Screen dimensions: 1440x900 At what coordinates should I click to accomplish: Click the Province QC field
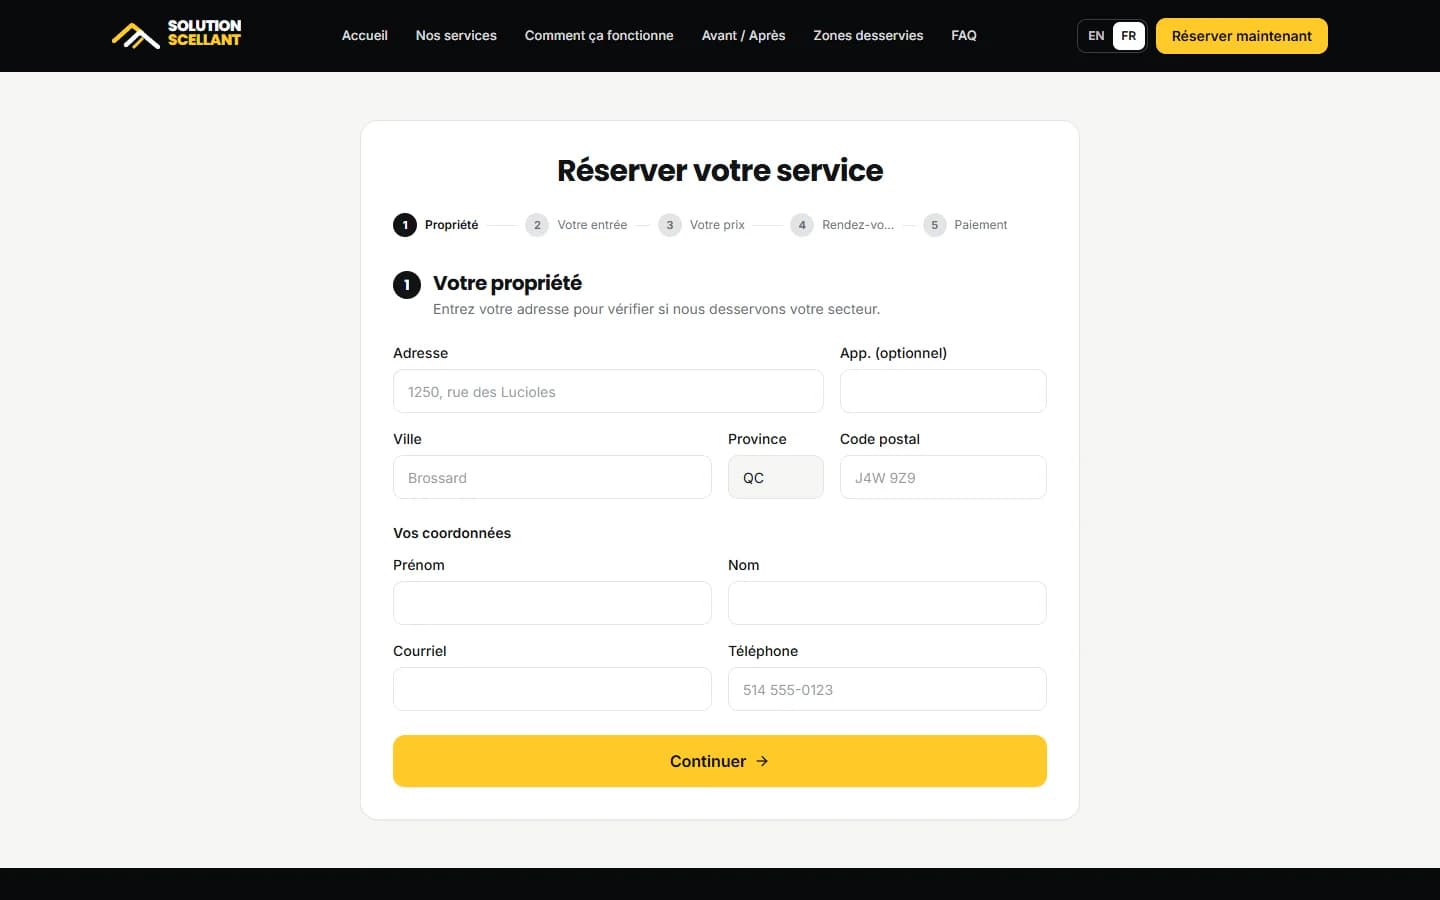[776, 477]
